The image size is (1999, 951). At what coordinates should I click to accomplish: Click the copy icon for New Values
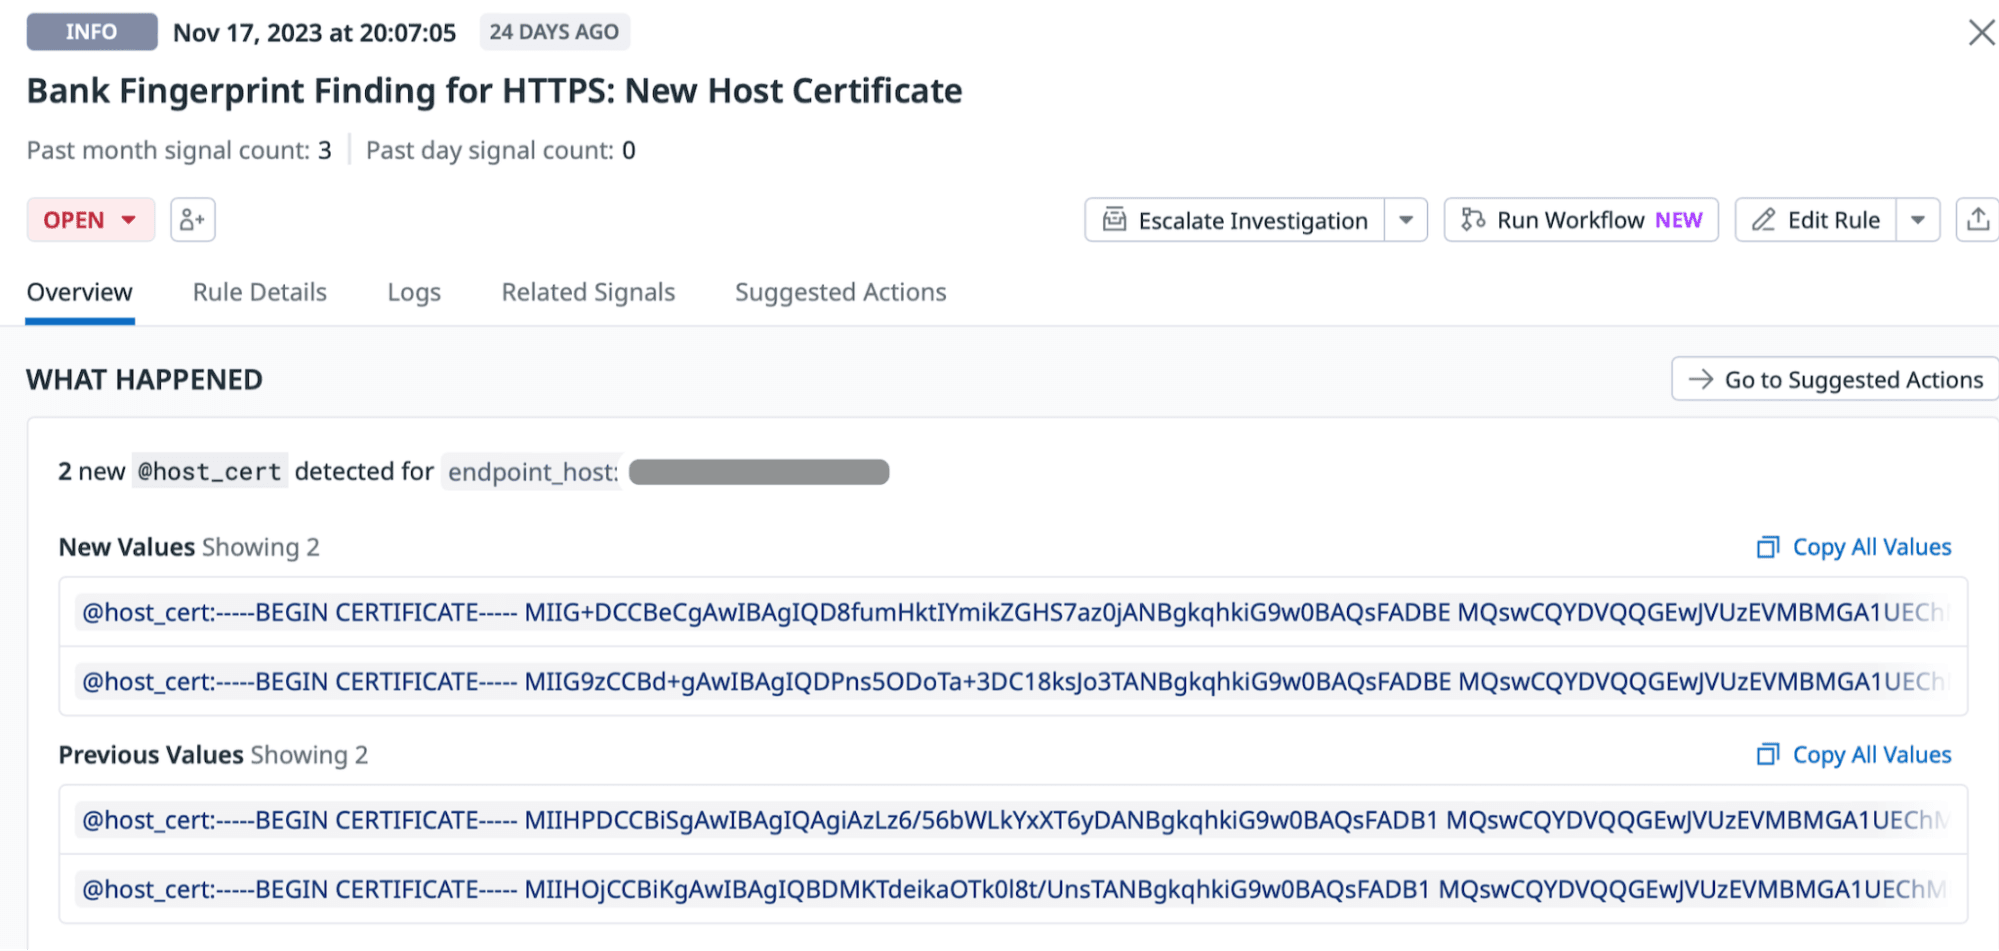pyautogui.click(x=1768, y=548)
